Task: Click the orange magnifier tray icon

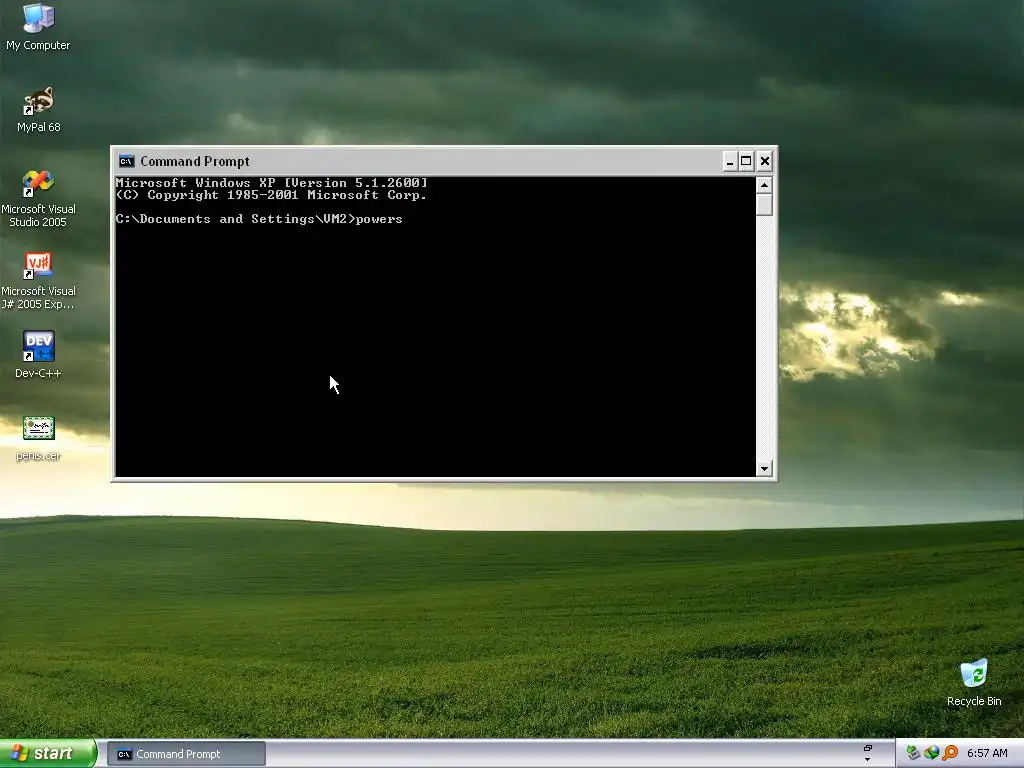Action: (x=950, y=753)
